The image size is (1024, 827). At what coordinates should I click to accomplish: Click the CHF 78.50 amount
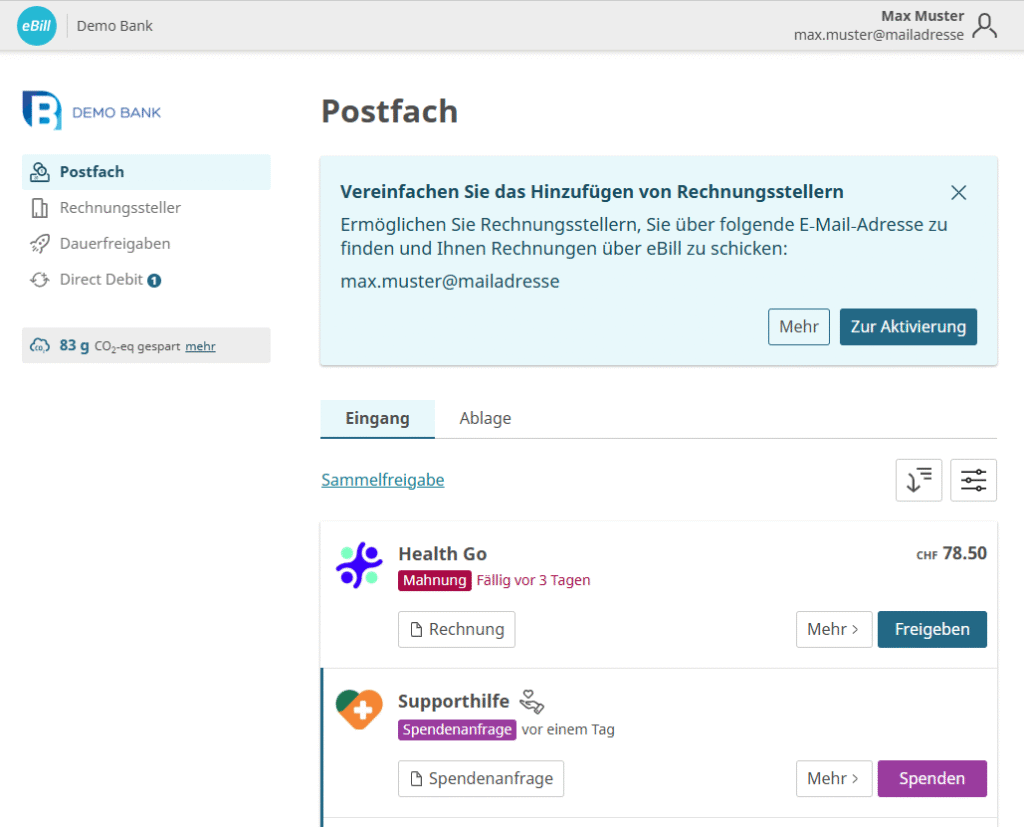click(x=952, y=554)
